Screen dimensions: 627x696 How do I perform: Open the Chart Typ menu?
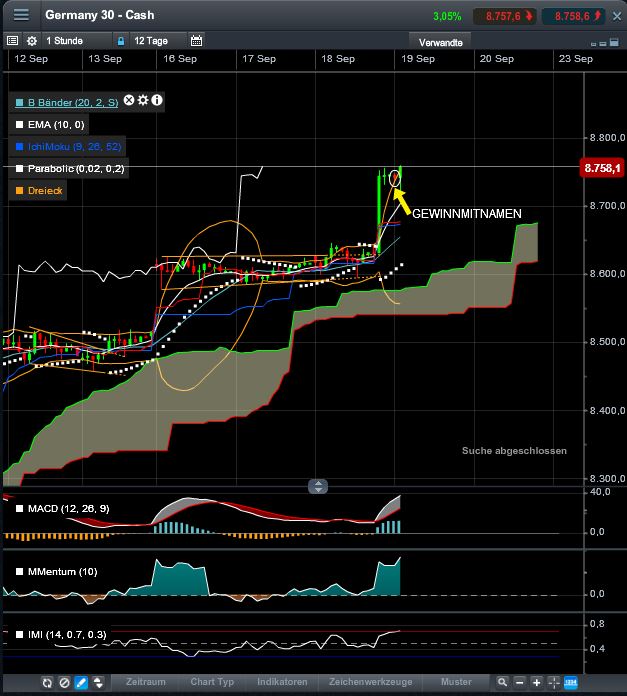click(212, 682)
